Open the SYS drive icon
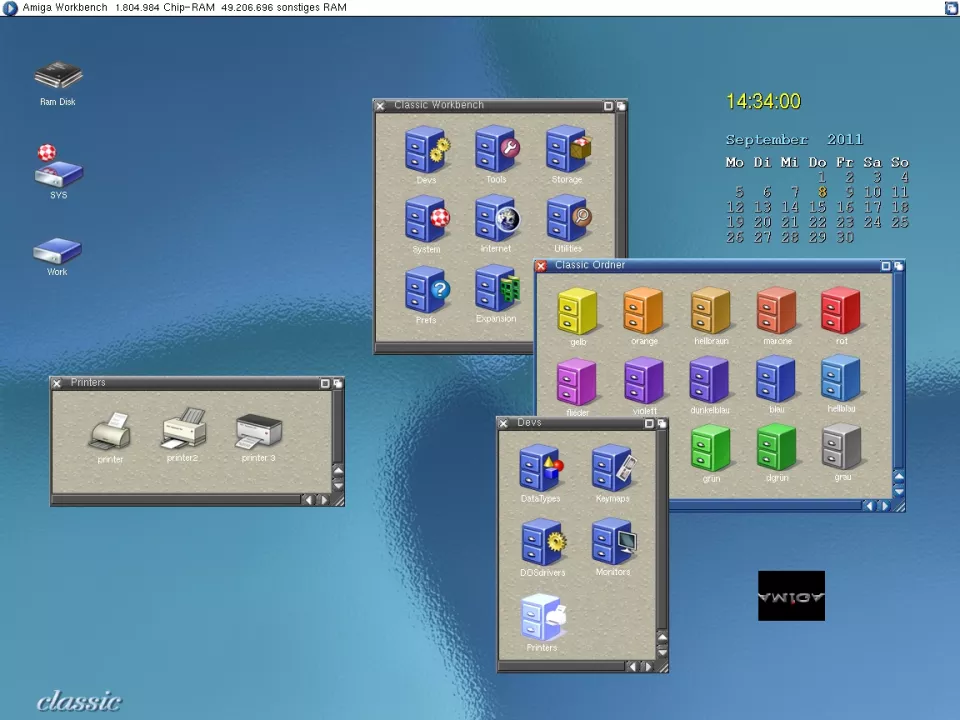 click(58, 170)
